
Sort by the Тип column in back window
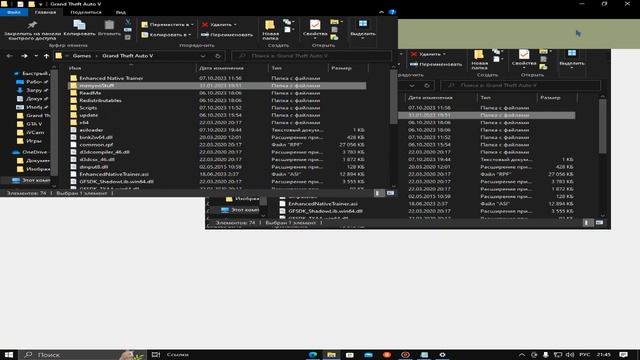(x=485, y=98)
